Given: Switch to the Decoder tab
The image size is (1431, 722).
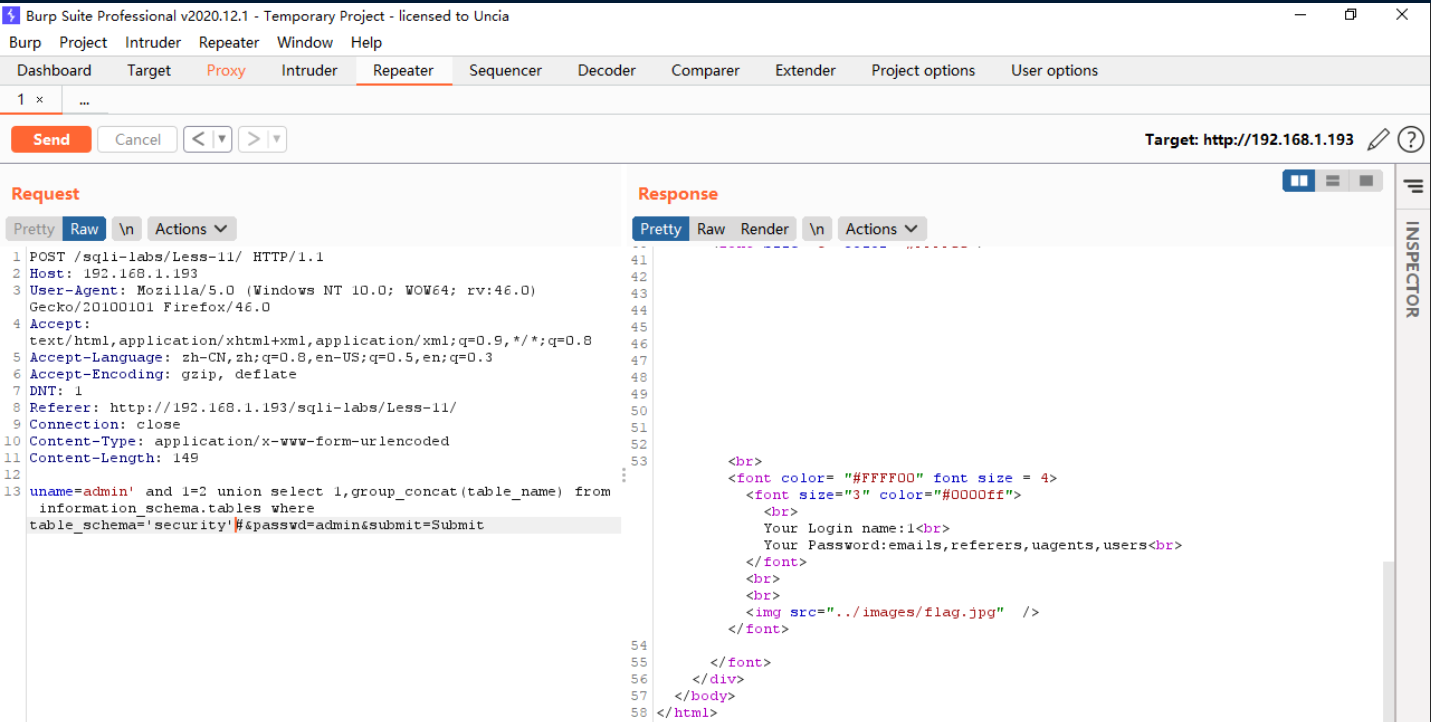Looking at the screenshot, I should coord(607,70).
